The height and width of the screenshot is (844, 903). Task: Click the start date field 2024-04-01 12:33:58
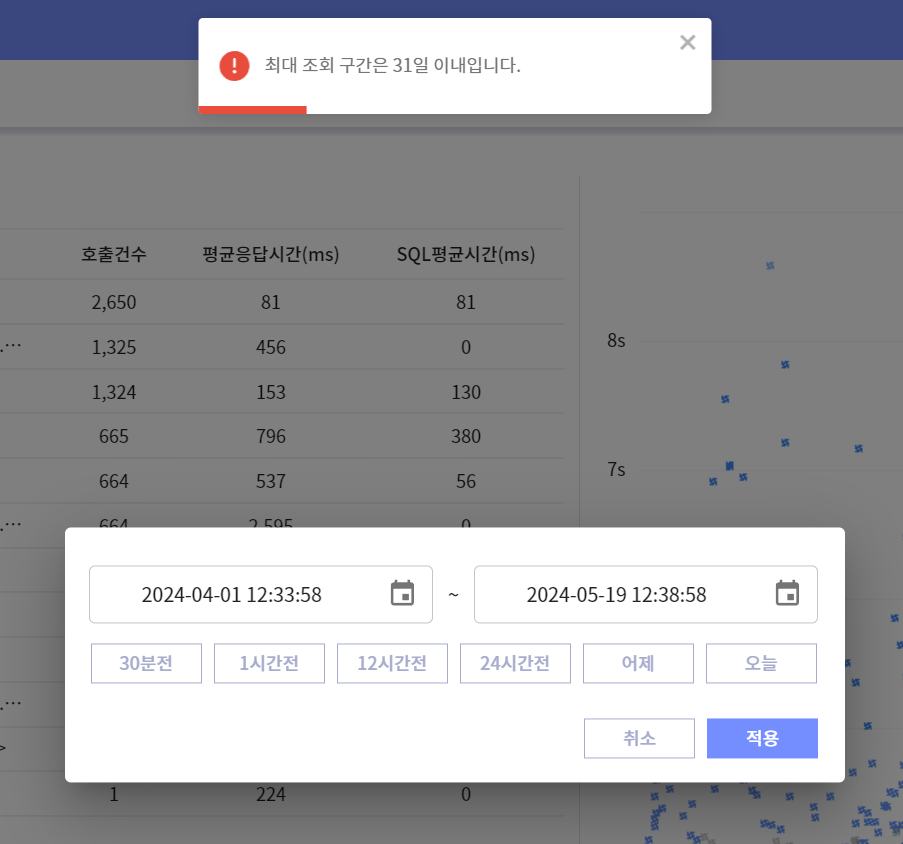coord(232,595)
